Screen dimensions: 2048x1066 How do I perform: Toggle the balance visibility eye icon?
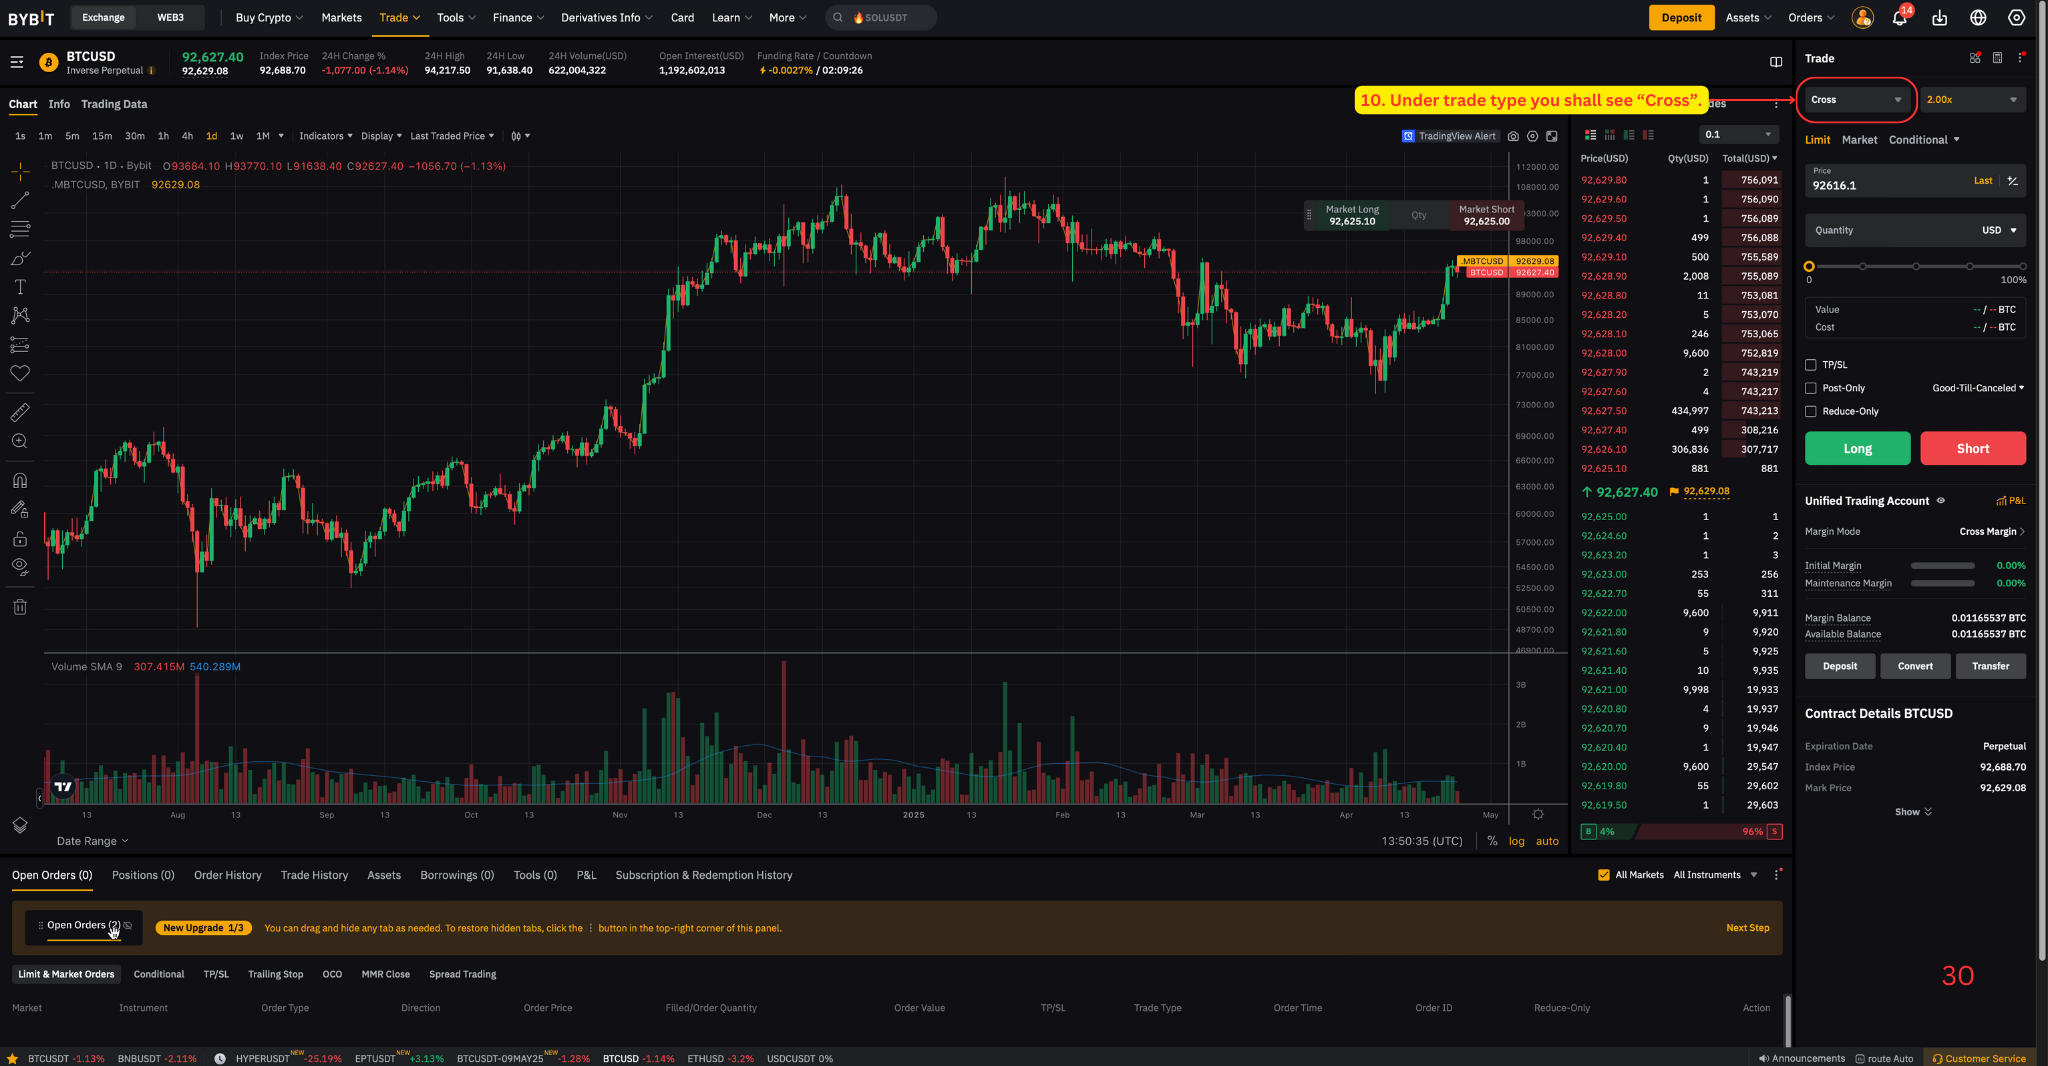(1941, 501)
